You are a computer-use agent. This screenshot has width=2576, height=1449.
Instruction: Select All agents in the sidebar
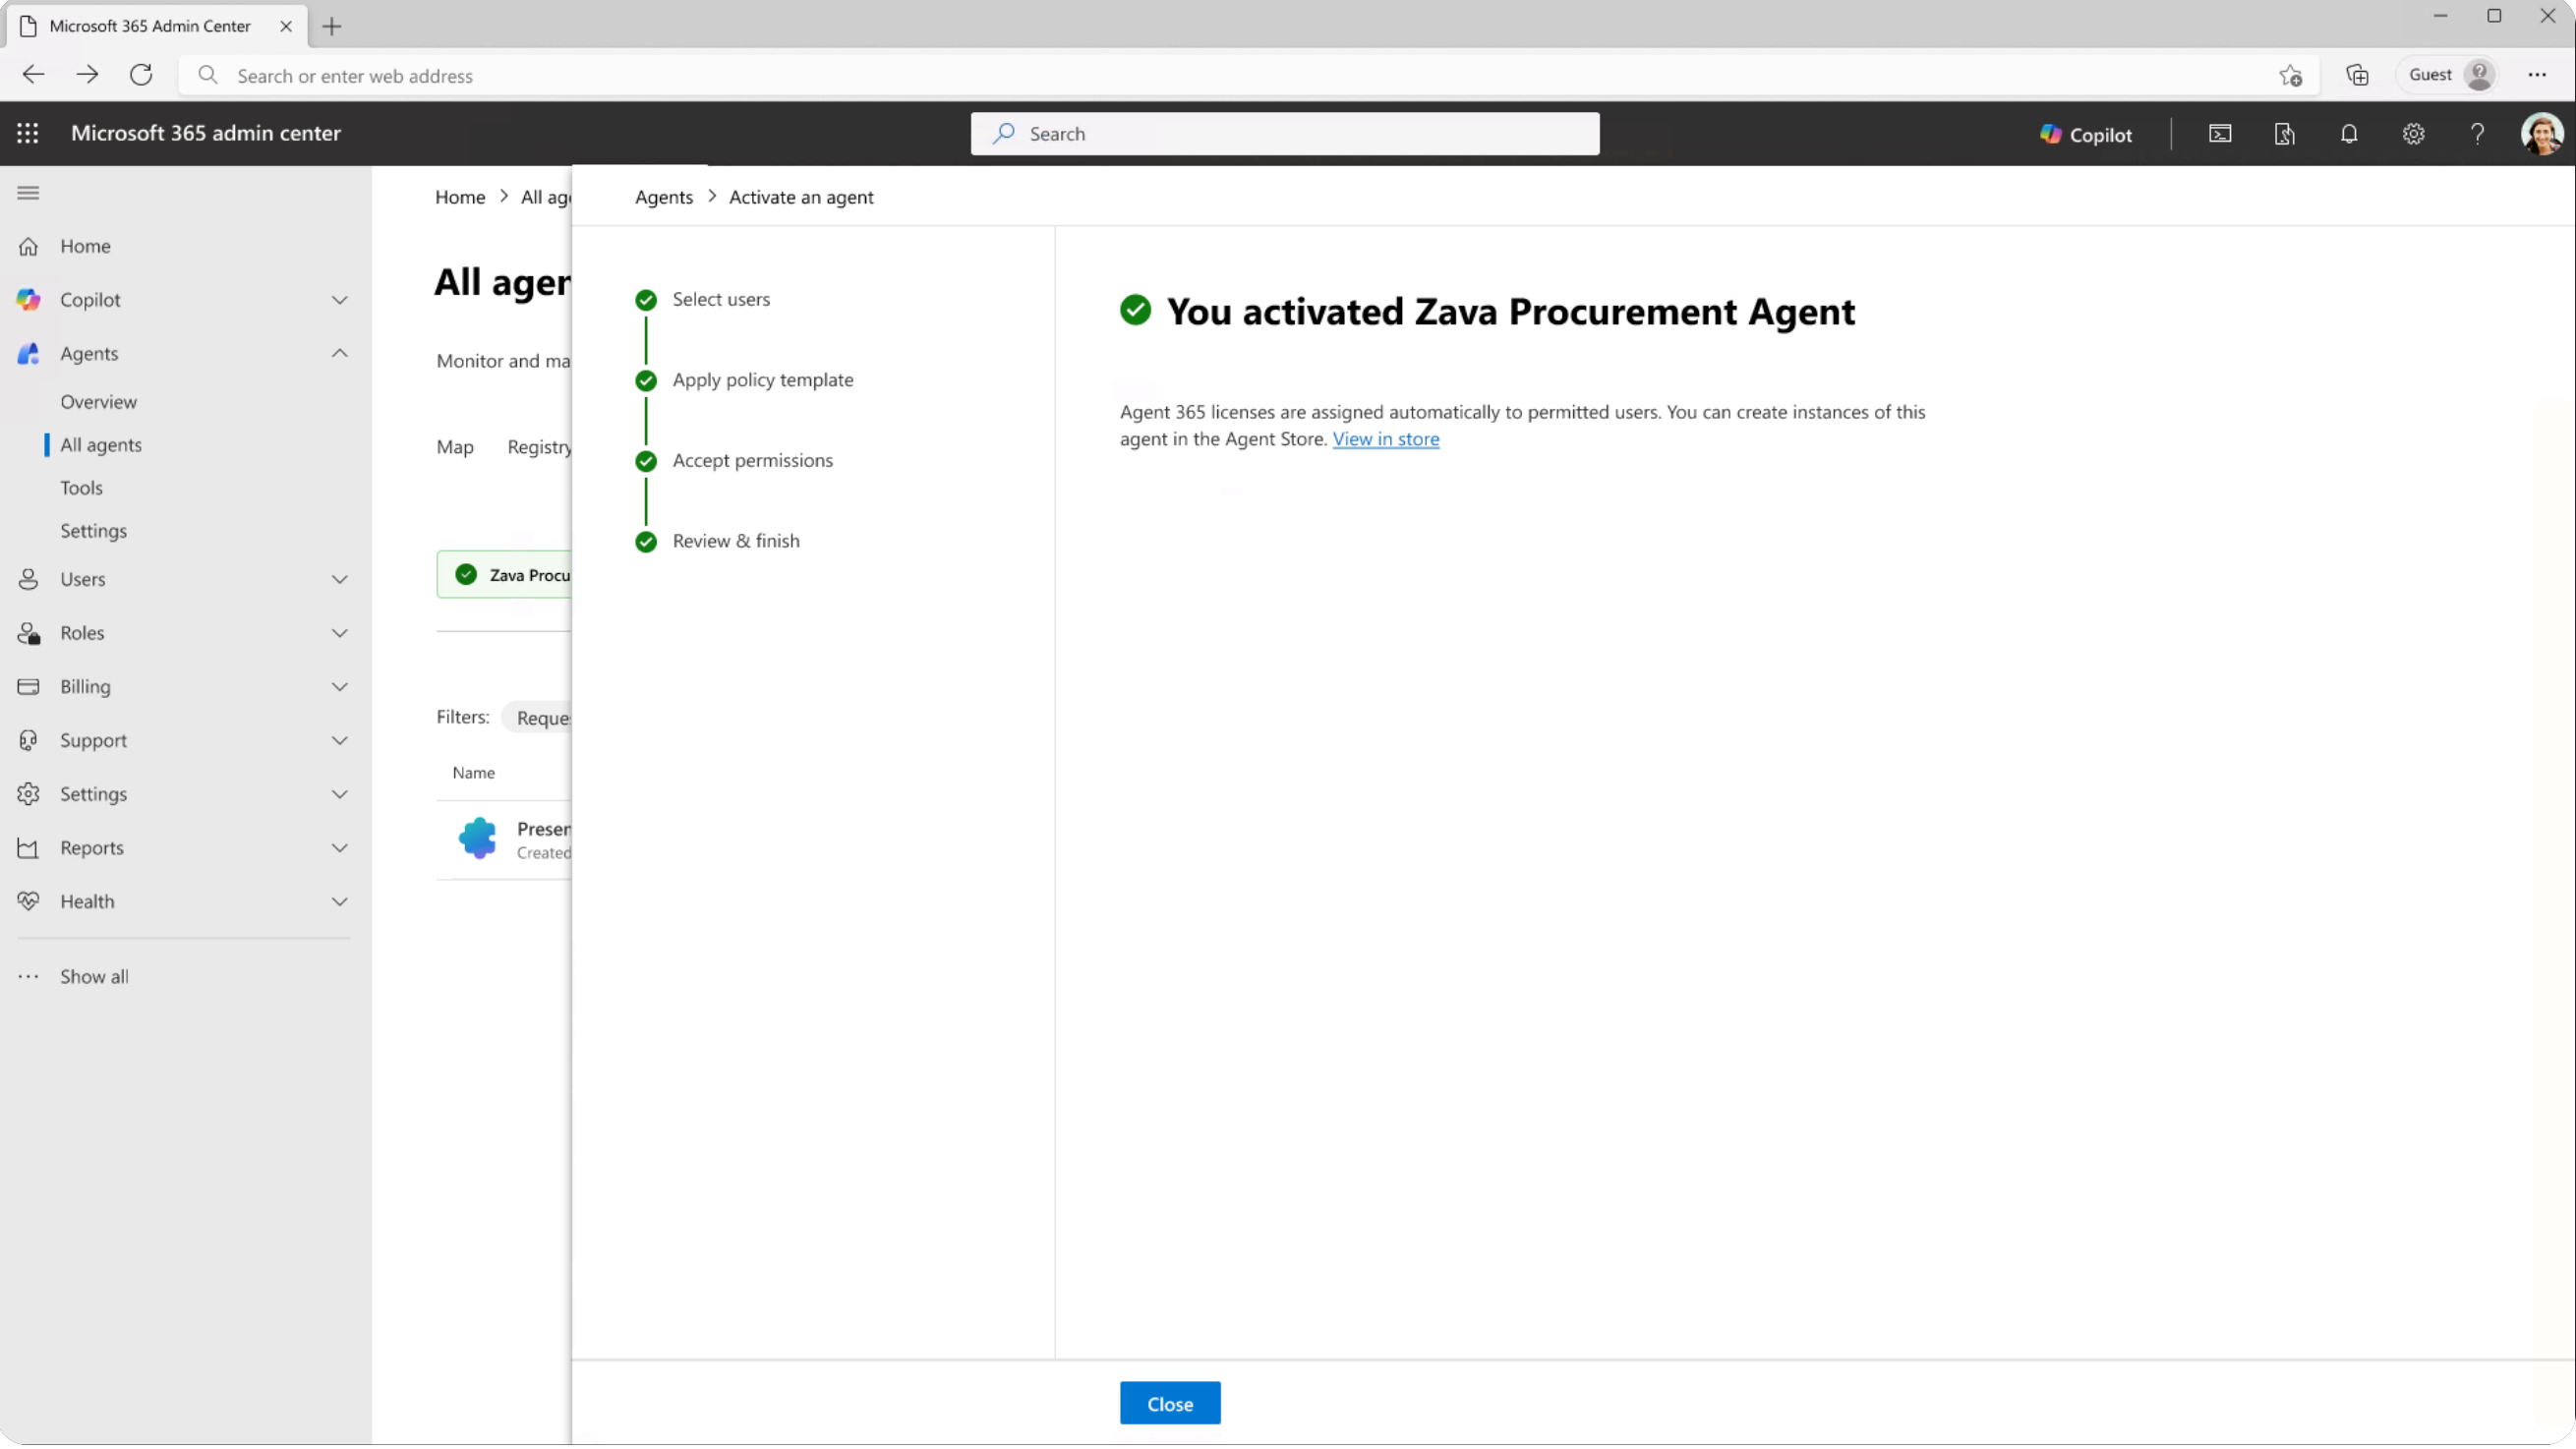[x=101, y=445]
